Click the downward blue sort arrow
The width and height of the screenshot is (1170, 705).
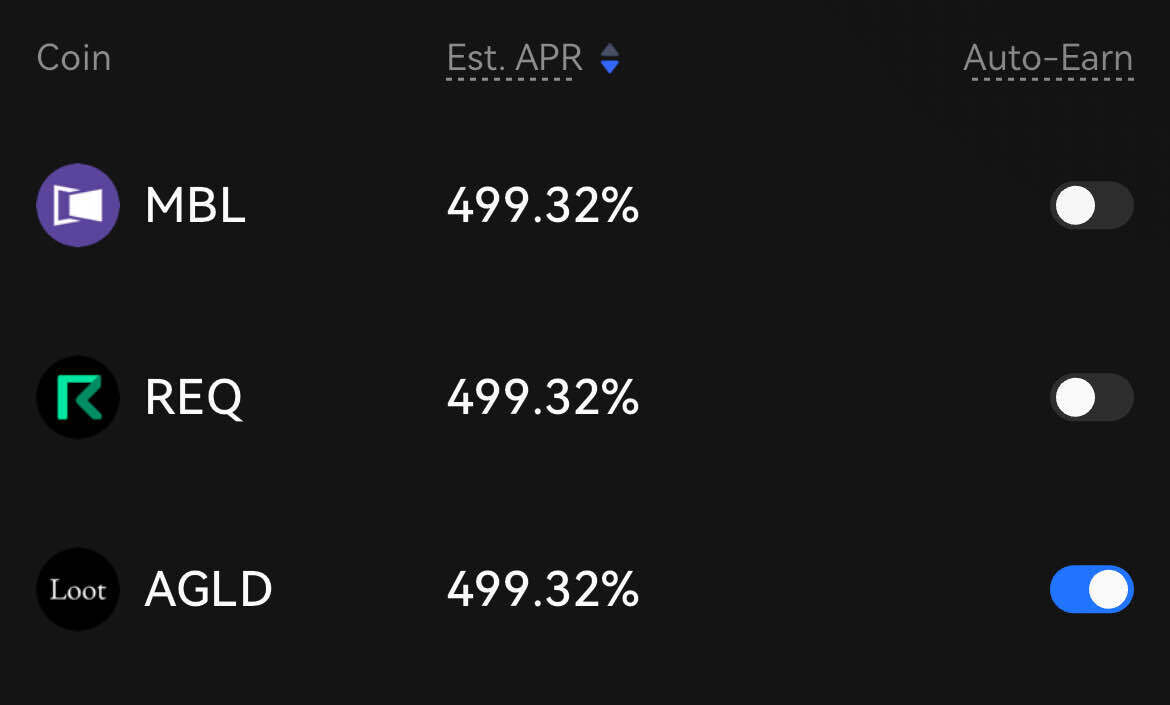[609, 67]
